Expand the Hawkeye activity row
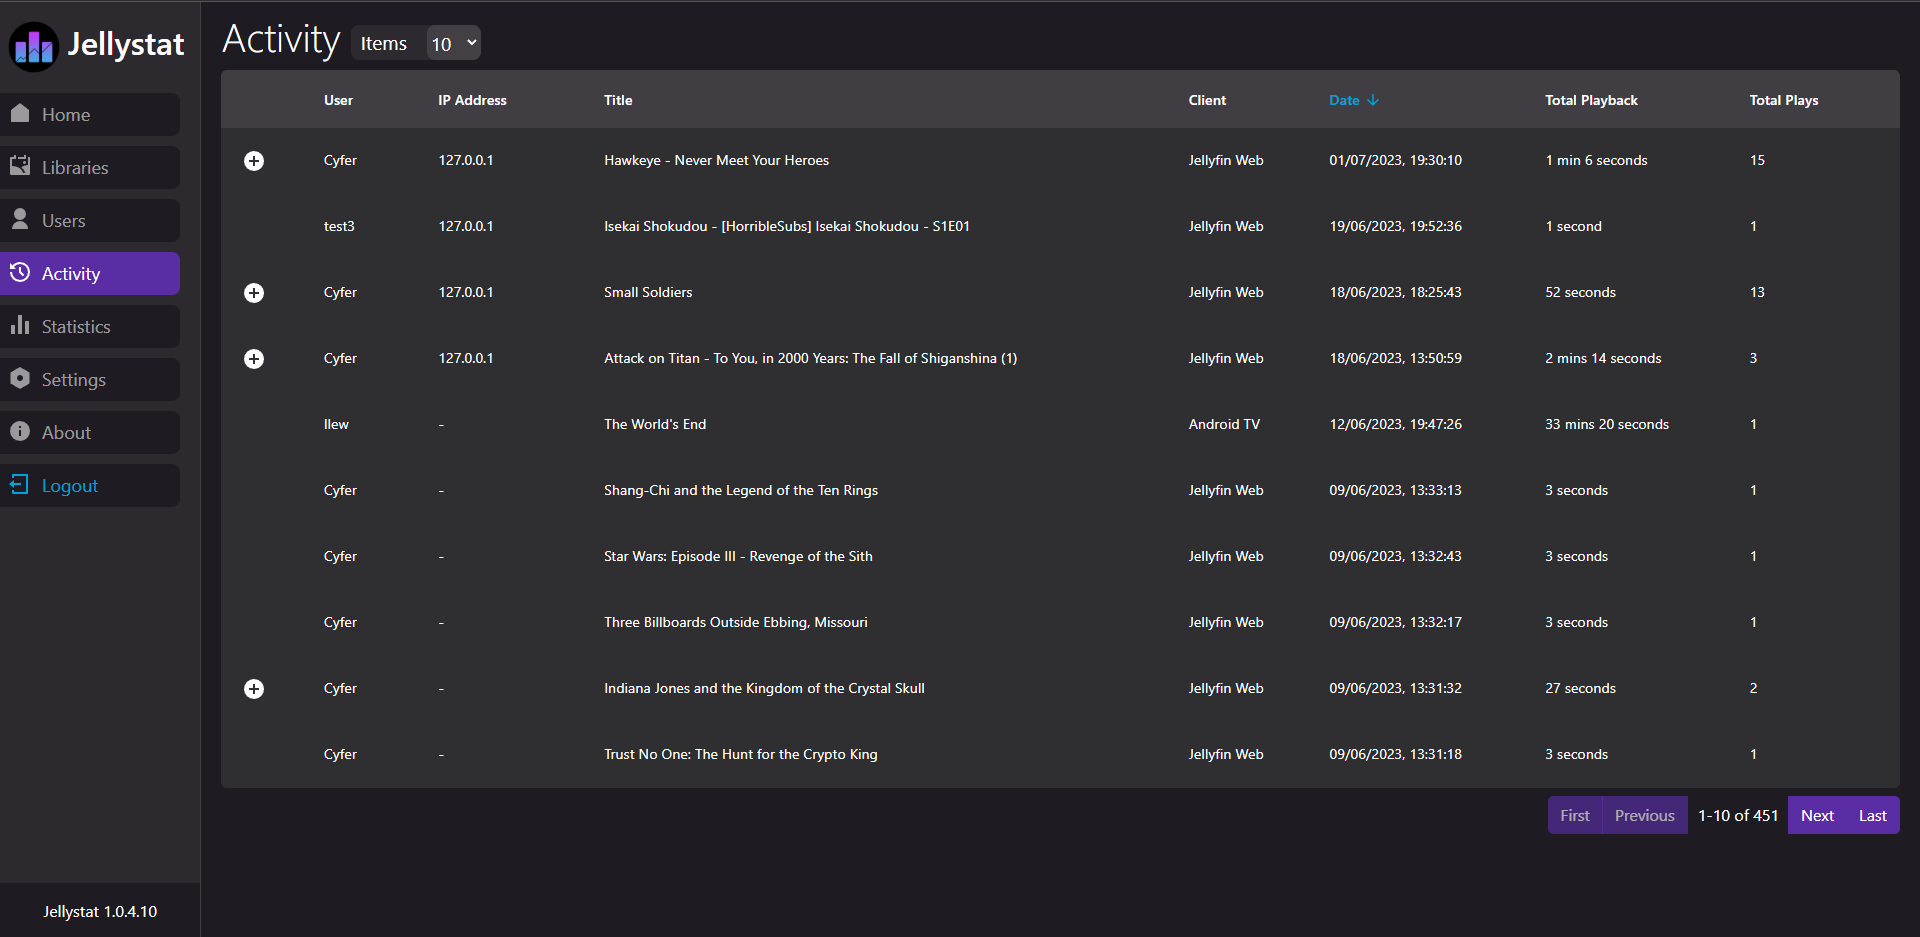1920x937 pixels. (x=254, y=161)
